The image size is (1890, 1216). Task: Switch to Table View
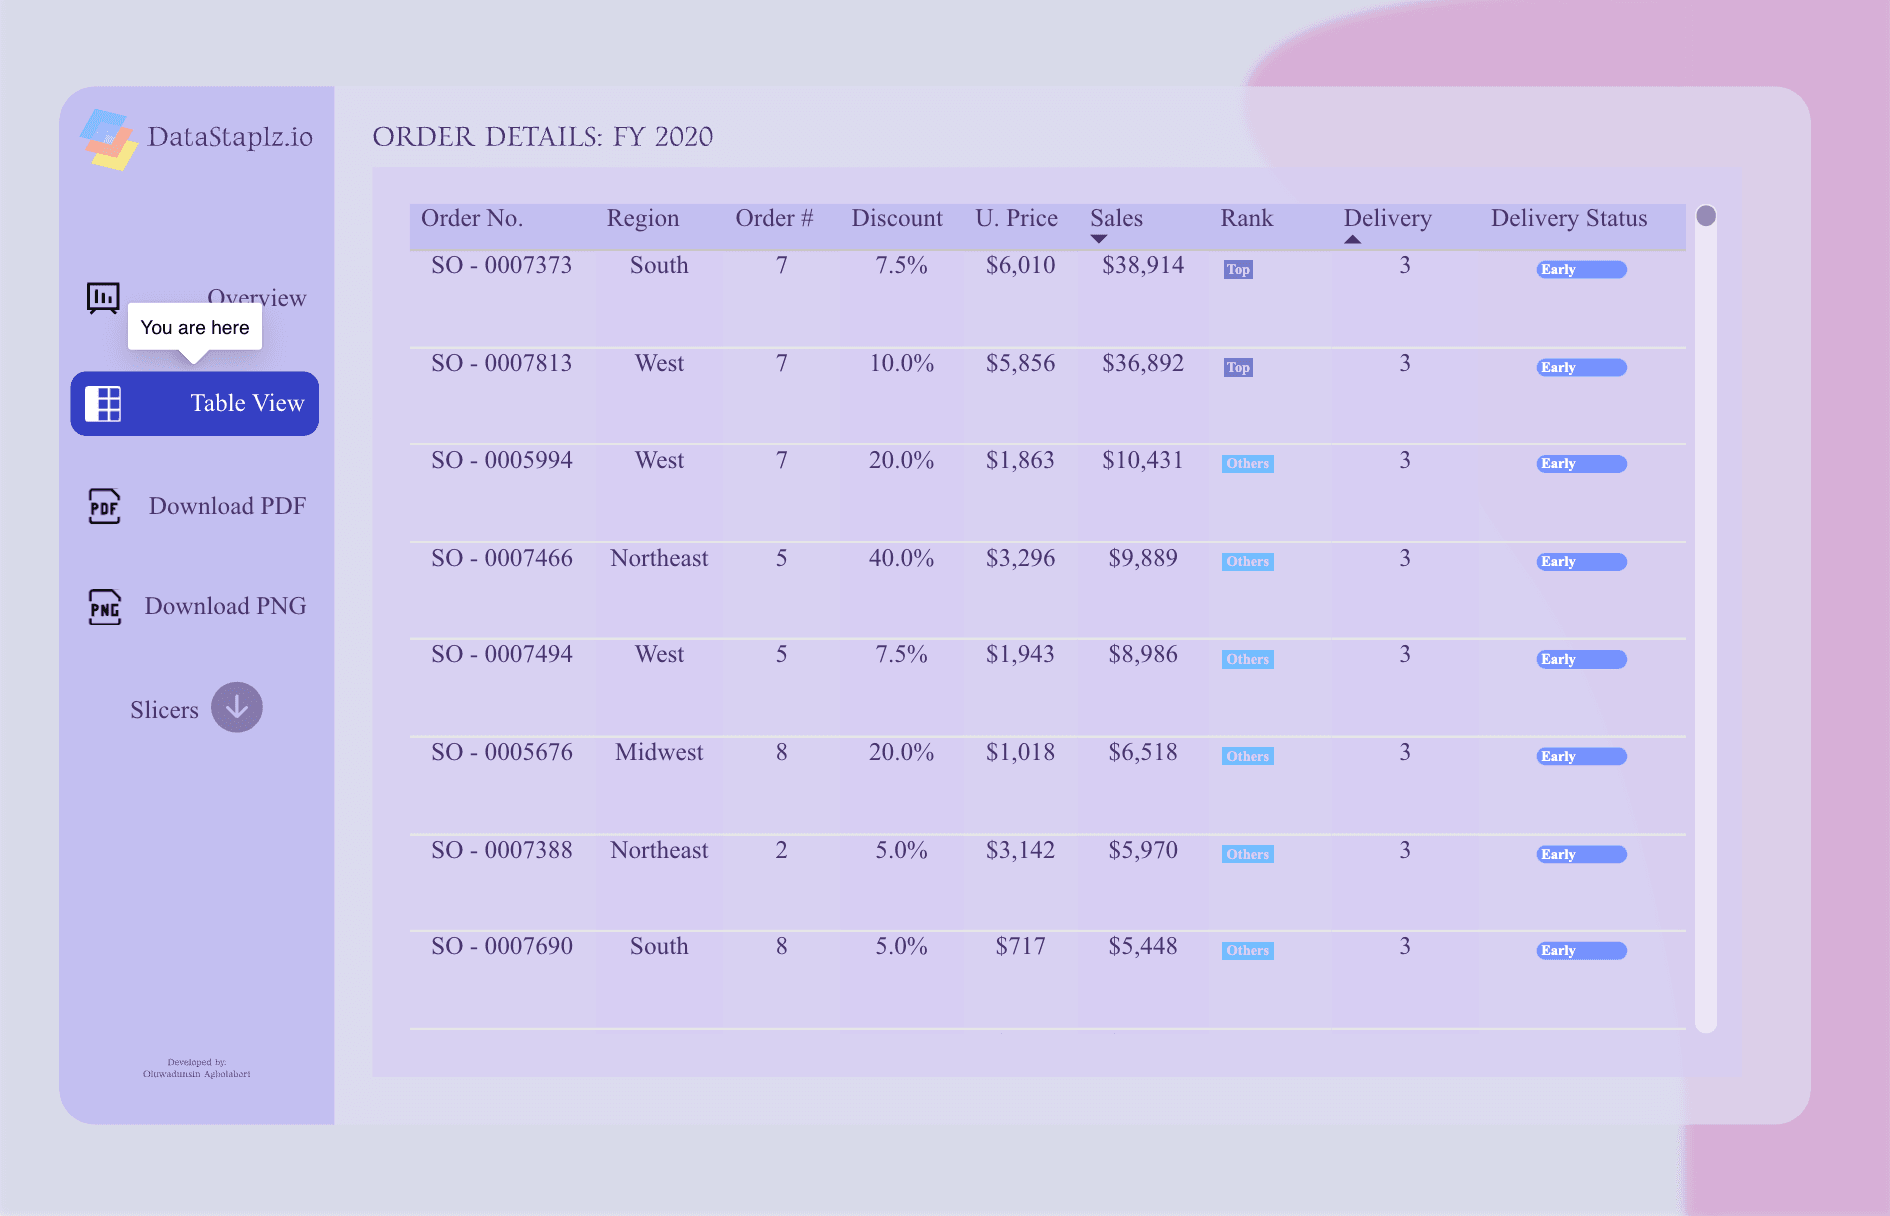195,404
